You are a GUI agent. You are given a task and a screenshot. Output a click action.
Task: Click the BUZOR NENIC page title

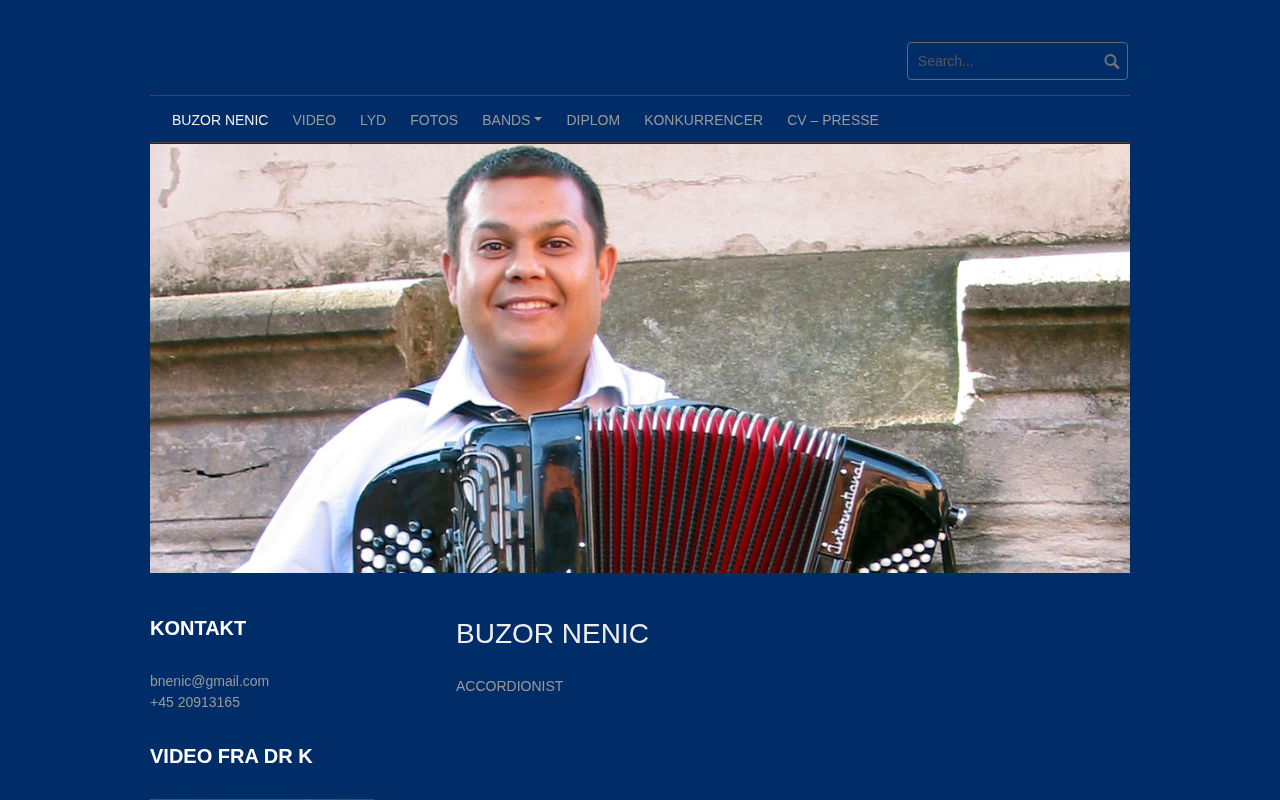552,633
